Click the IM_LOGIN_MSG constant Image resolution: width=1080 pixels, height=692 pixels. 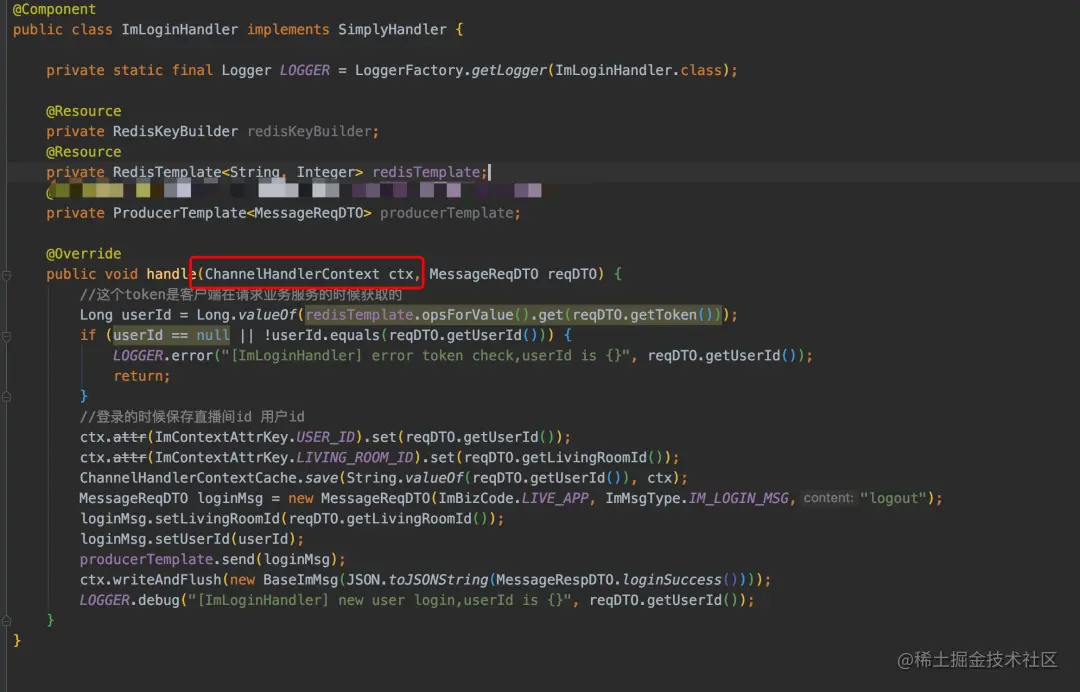[x=738, y=498]
